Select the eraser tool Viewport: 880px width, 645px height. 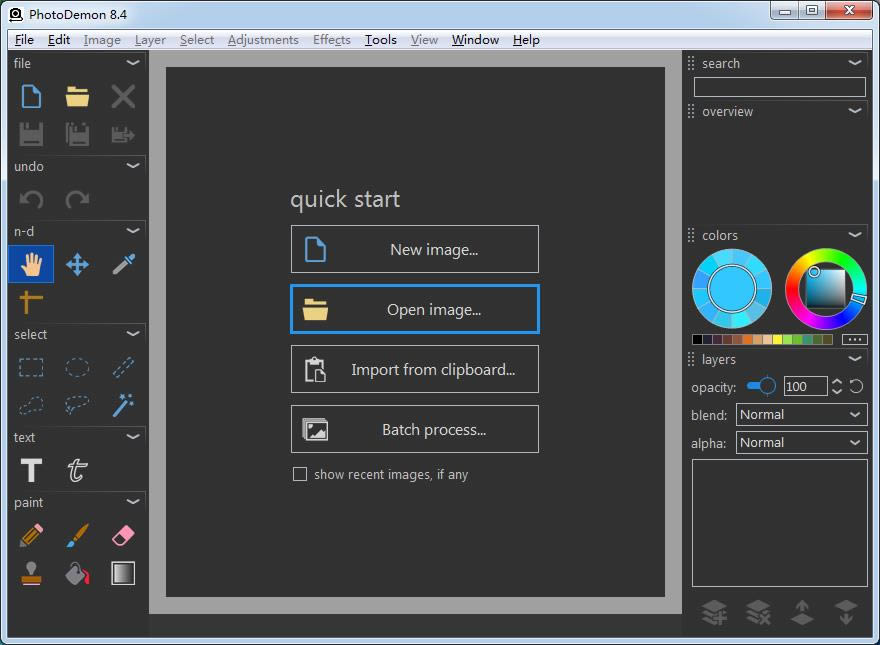pyautogui.click(x=123, y=535)
